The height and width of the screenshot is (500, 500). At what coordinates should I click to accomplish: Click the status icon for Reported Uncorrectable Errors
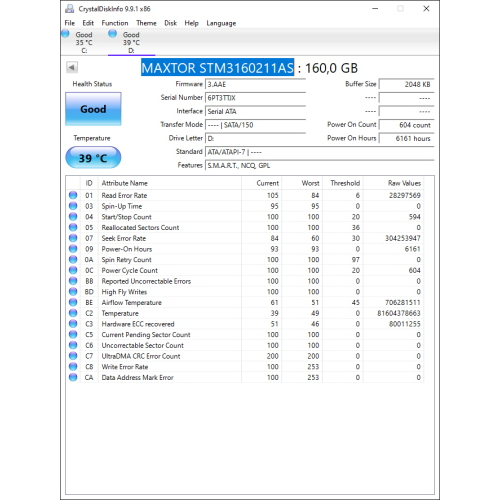73,281
